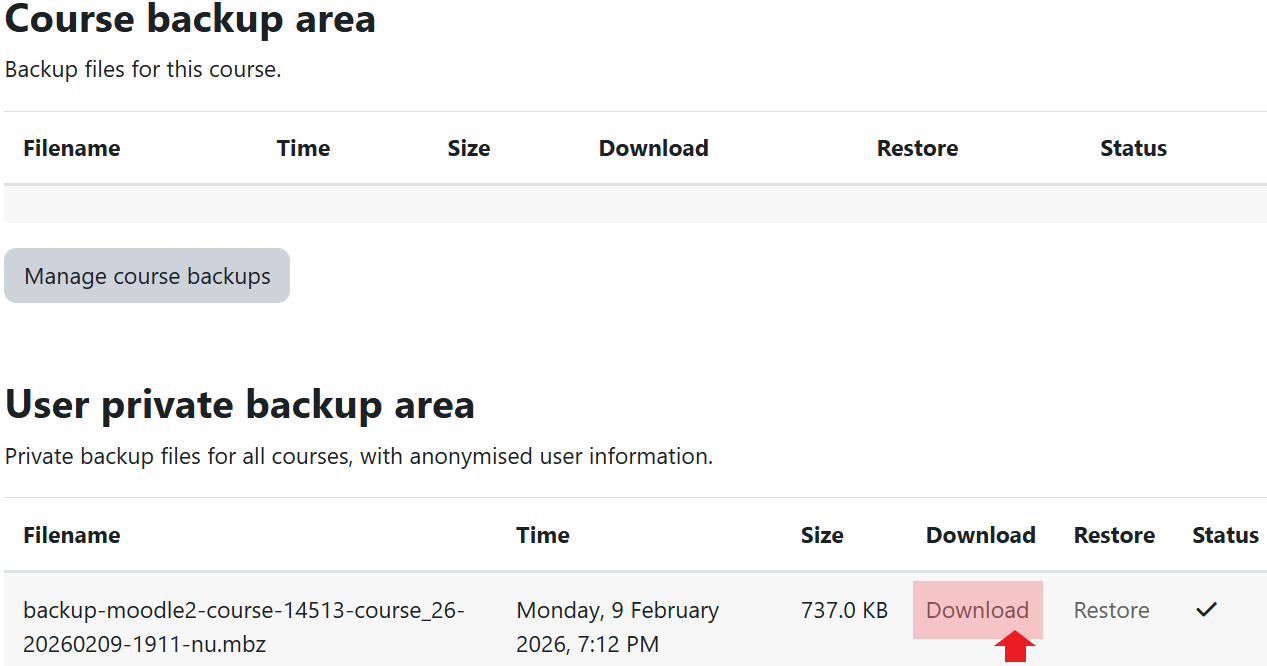Viewport: 1267px width, 666px height.
Task: Click the Filename header in Course backup area
Action: [71, 147]
